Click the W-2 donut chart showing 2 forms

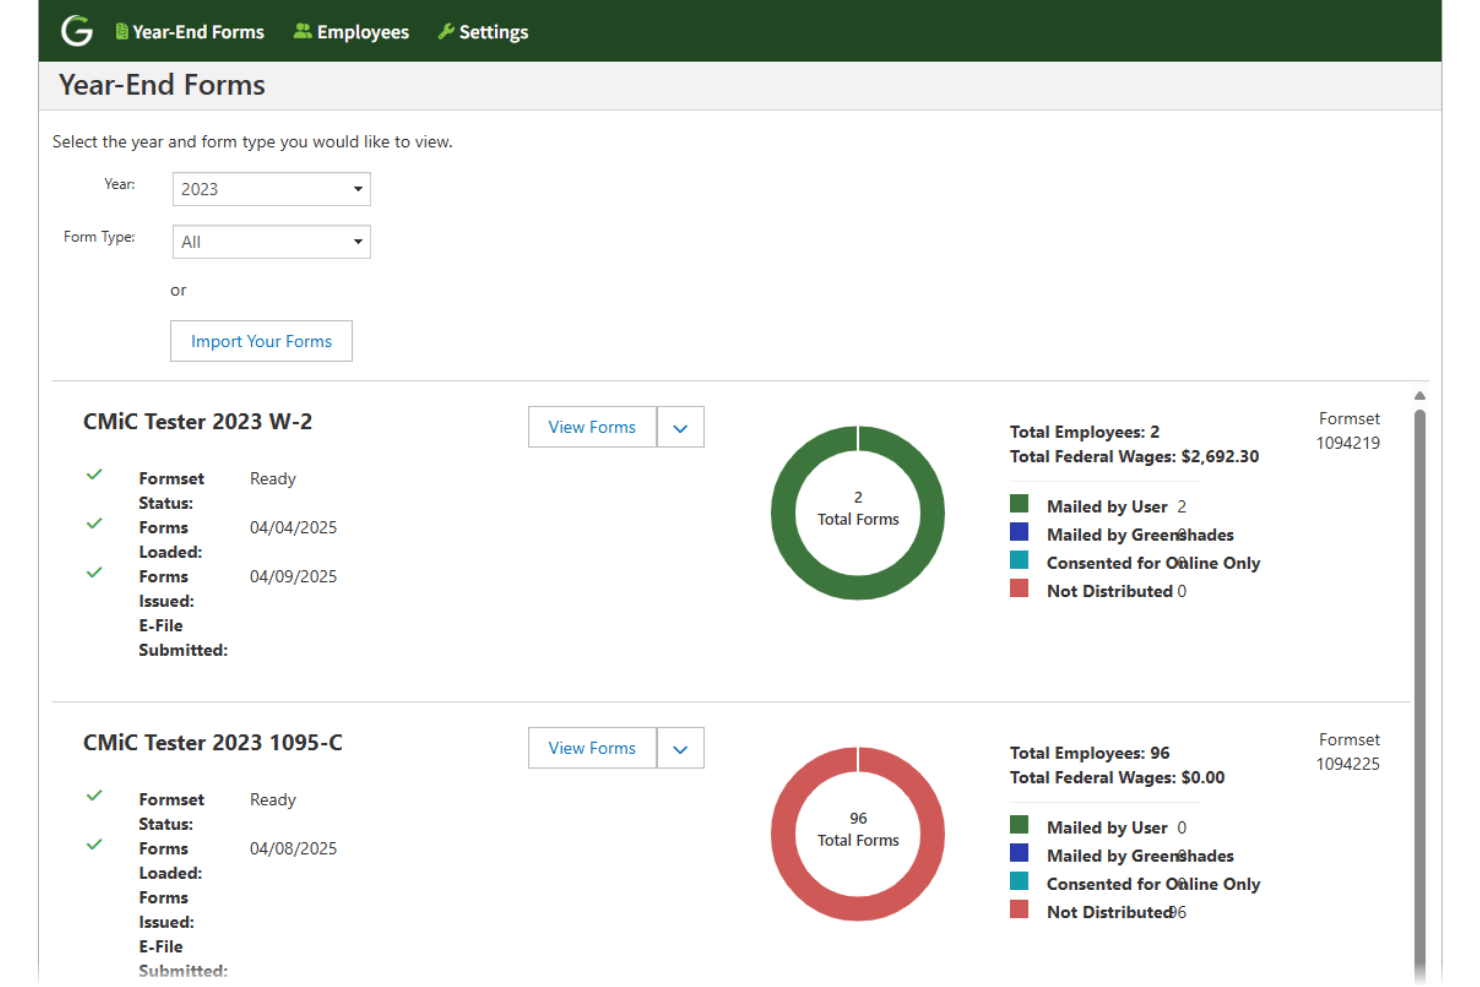(858, 513)
